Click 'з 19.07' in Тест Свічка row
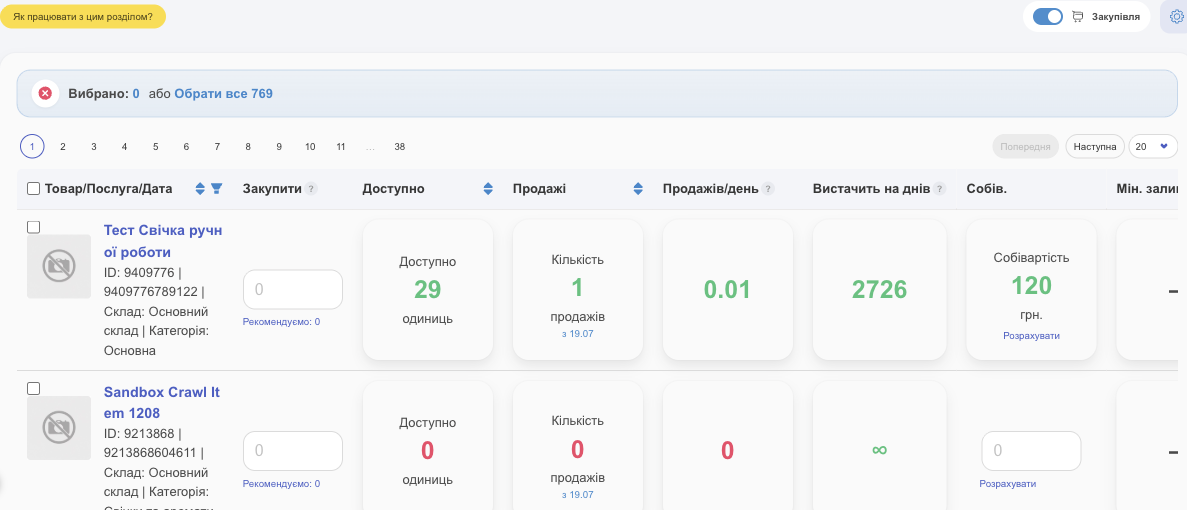The height and width of the screenshot is (510, 1187). (578, 334)
